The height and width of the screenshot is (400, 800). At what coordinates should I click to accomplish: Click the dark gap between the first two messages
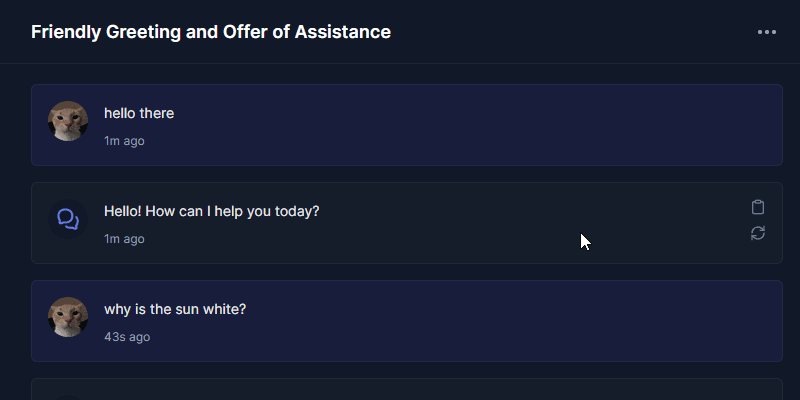(x=407, y=174)
